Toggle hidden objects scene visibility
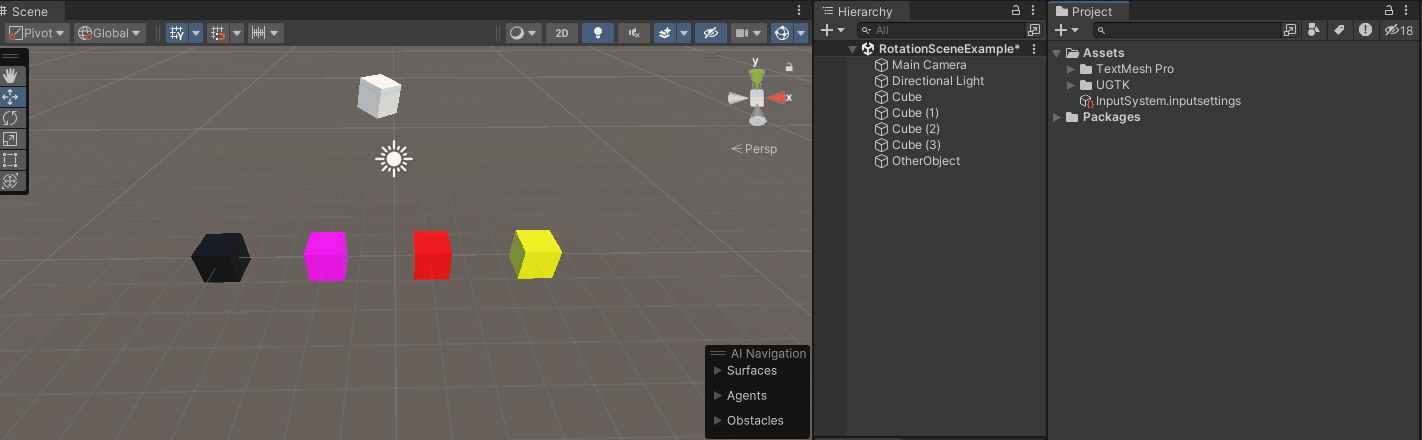The height and width of the screenshot is (440, 1422). pos(711,33)
